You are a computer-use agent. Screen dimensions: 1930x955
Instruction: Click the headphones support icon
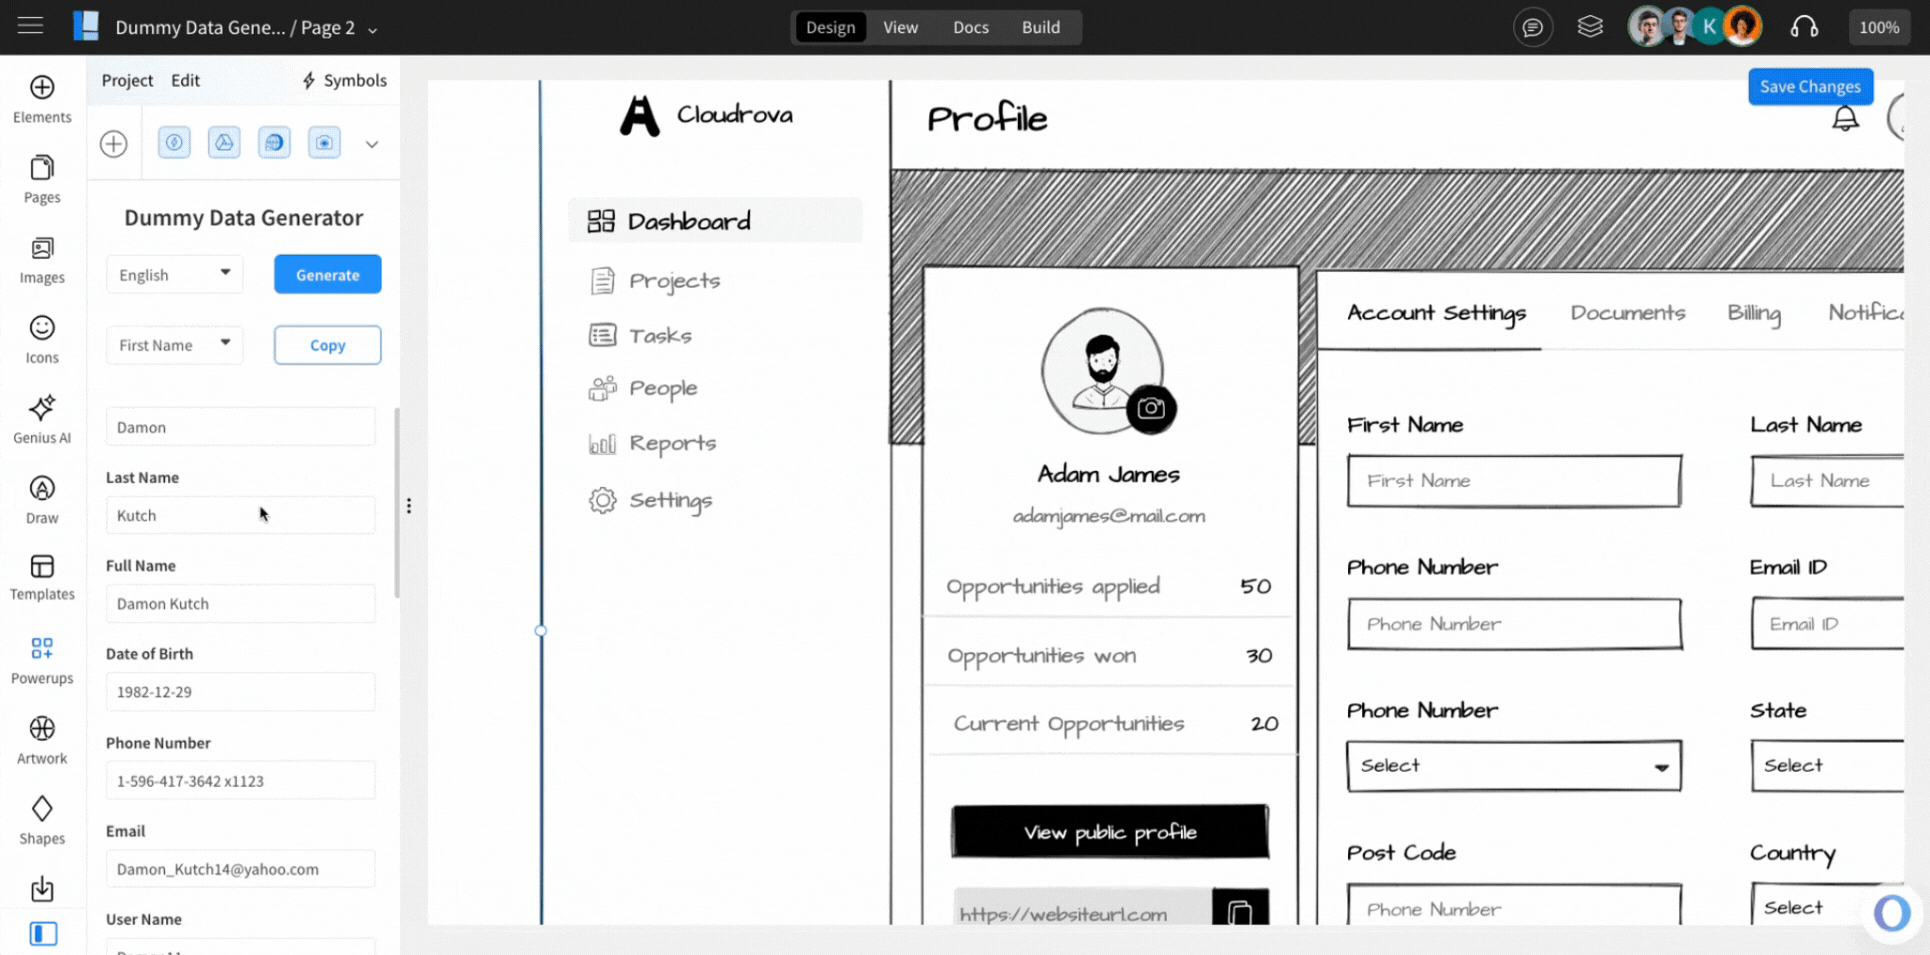click(1804, 27)
